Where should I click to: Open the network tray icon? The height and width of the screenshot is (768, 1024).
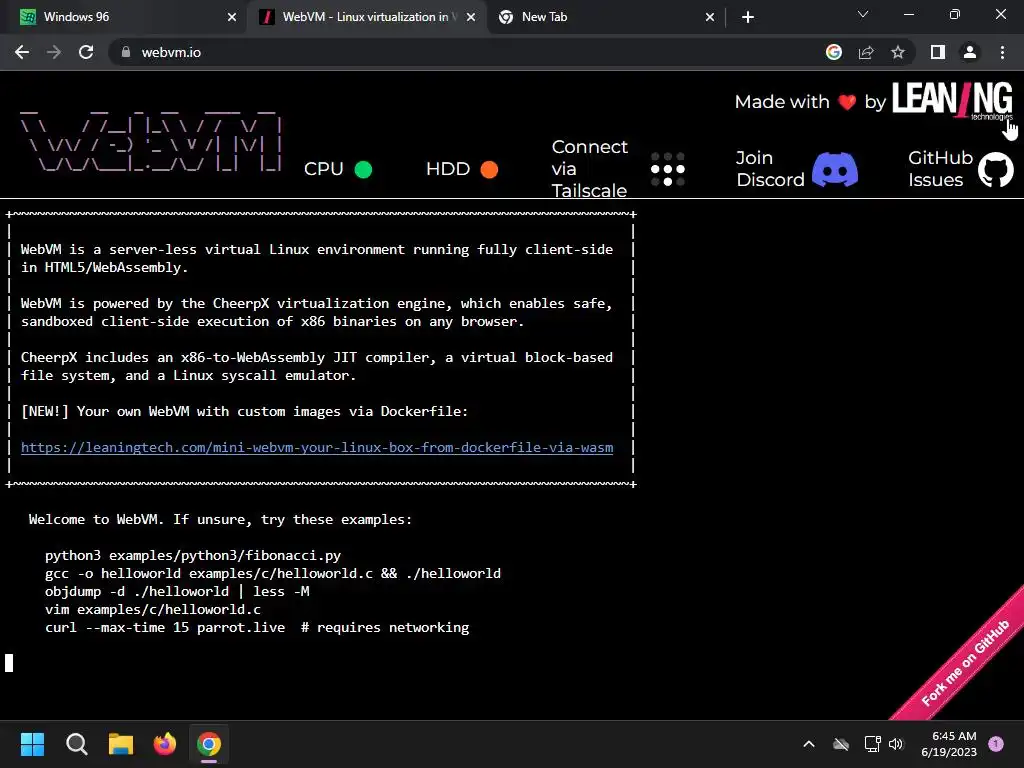(x=872, y=744)
